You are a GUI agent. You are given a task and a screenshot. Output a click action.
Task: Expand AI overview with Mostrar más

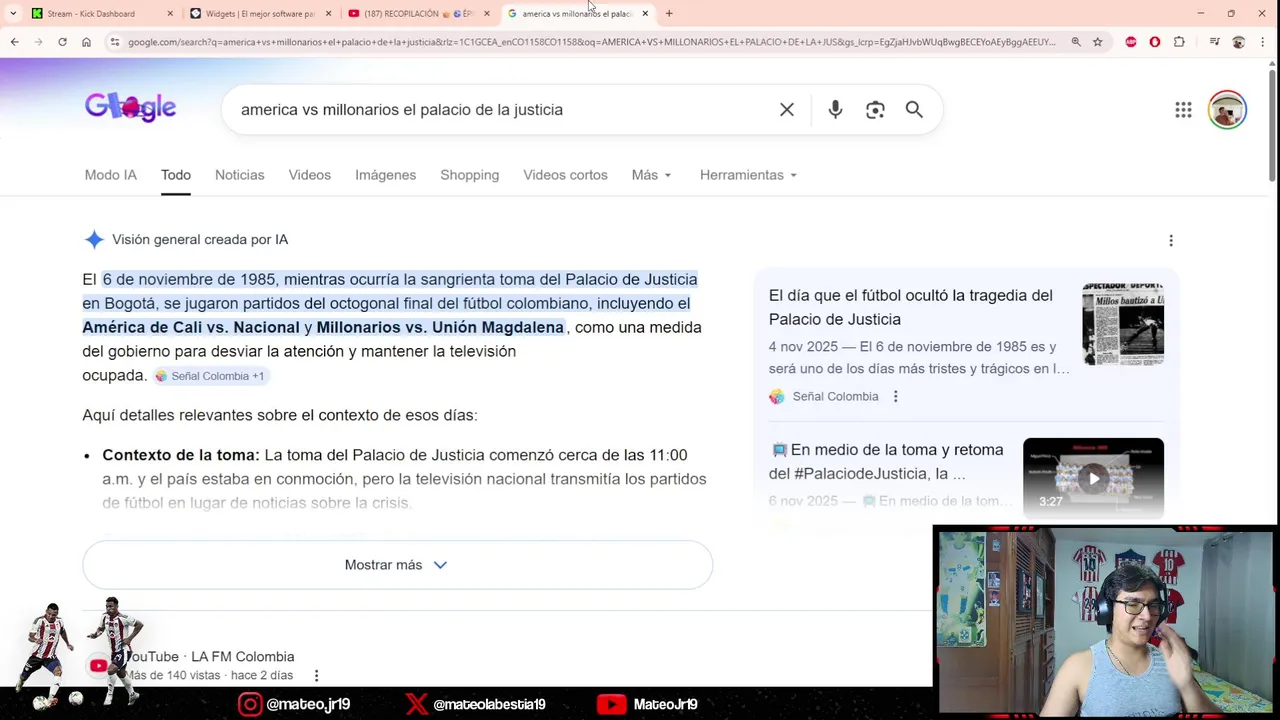pos(397,565)
